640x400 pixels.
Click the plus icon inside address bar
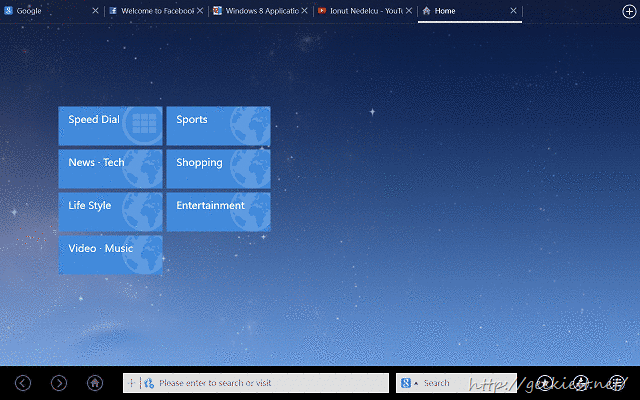coord(132,383)
